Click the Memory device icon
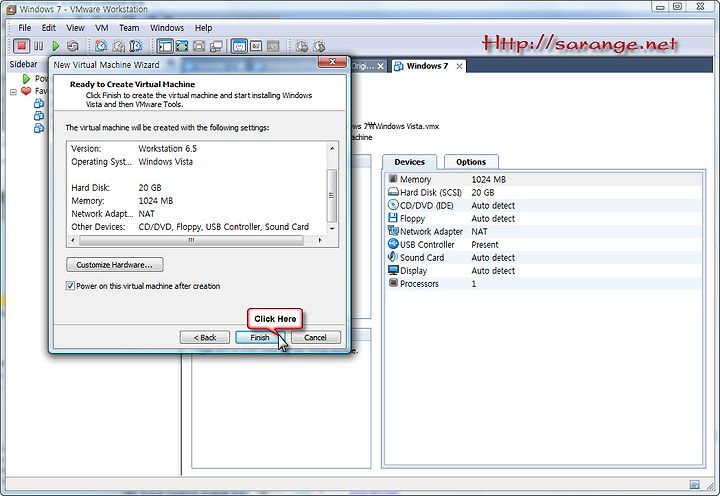Image resolution: width=720 pixels, height=496 pixels. click(393, 179)
